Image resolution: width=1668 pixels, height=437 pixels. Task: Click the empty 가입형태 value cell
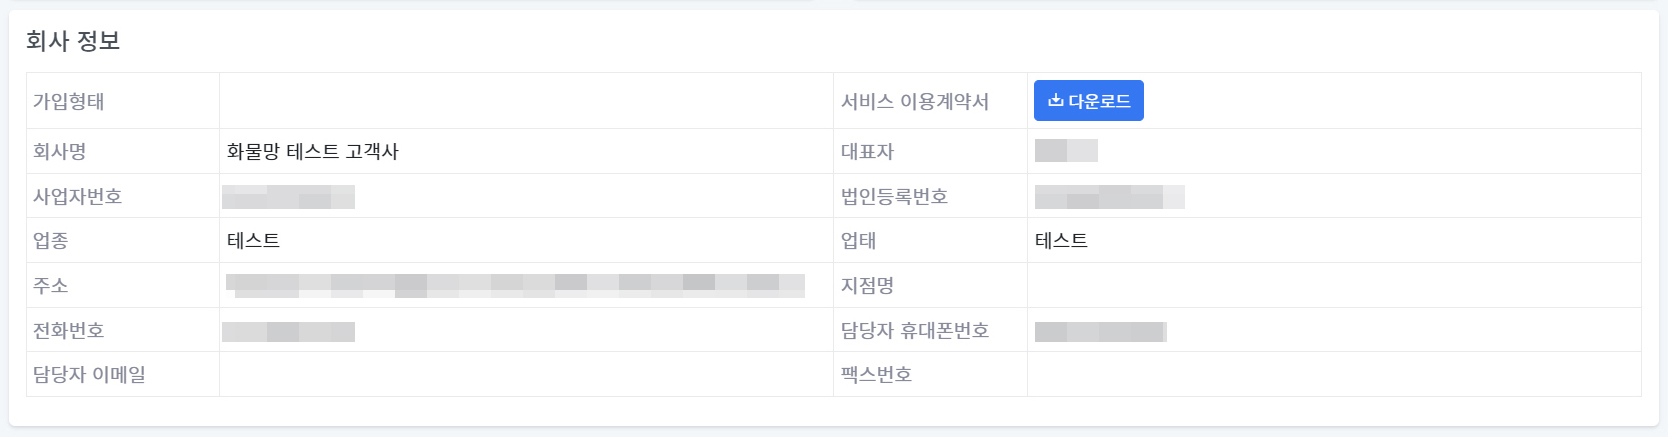tap(526, 101)
